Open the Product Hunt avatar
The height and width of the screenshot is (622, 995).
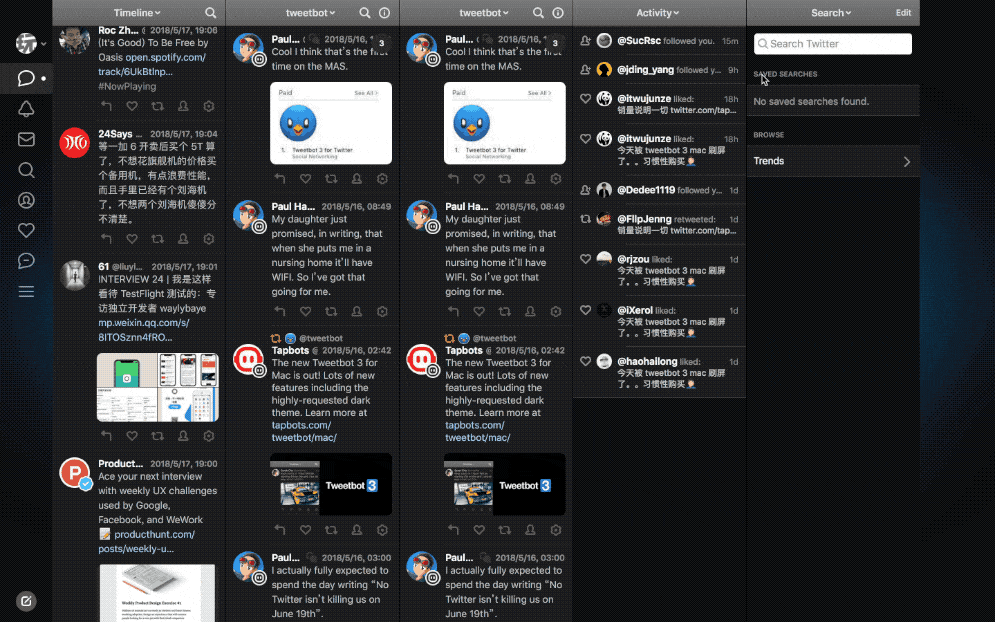click(75, 473)
